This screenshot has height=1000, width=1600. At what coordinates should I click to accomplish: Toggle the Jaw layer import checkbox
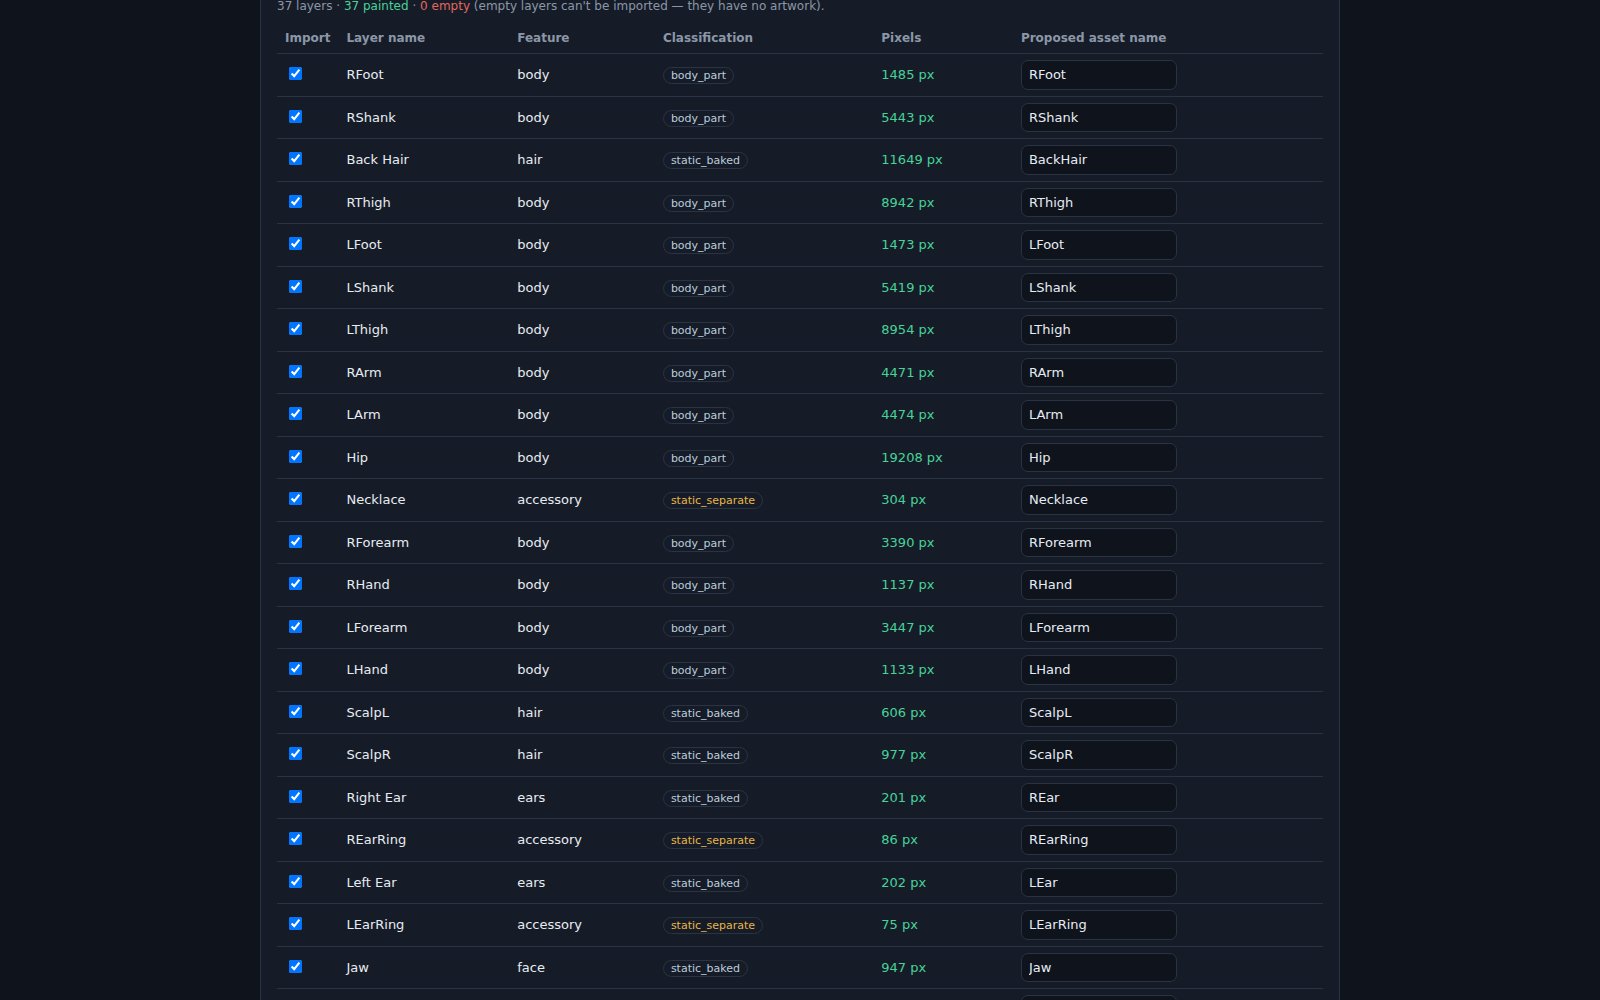(x=295, y=967)
